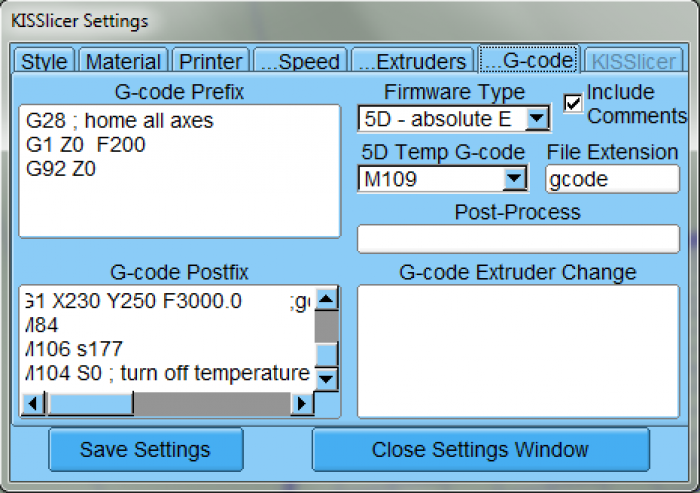700x493 pixels.
Task: Expand the 5D Temp G-code dropdown arrow
Action: click(x=515, y=179)
